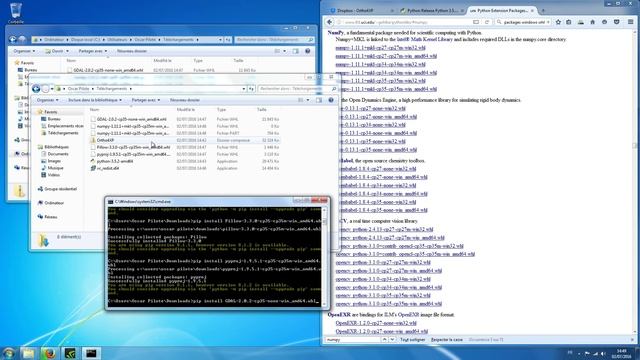Viewport: 640px width, 360px height.
Task: Click Firefox search box 'packages windows whl'
Action: 524,22
